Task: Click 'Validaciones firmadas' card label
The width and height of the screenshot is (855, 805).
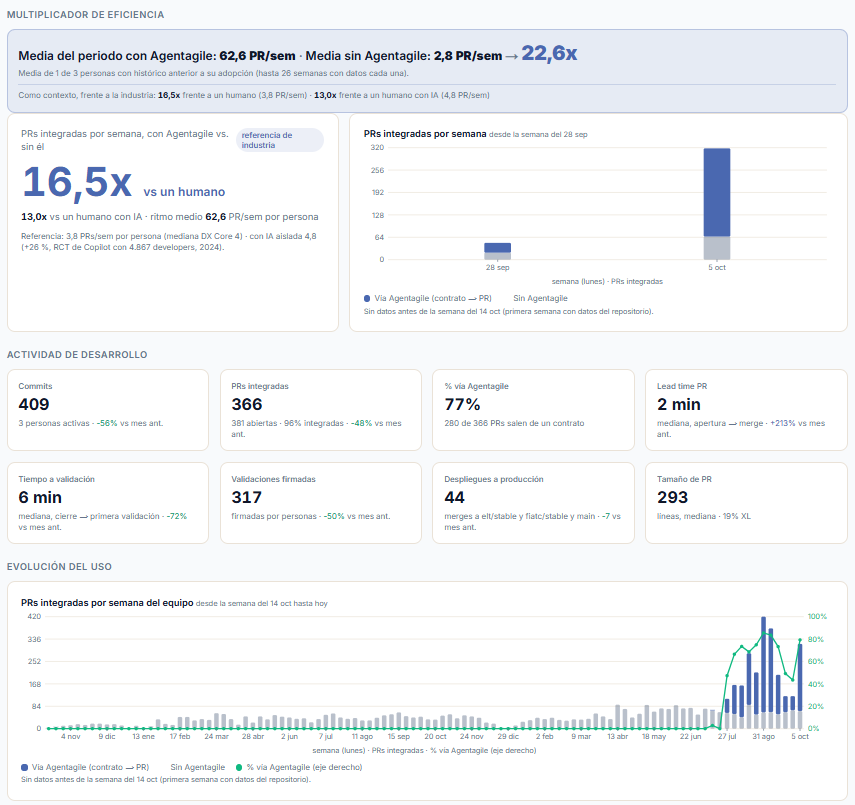Action: (x=273, y=479)
